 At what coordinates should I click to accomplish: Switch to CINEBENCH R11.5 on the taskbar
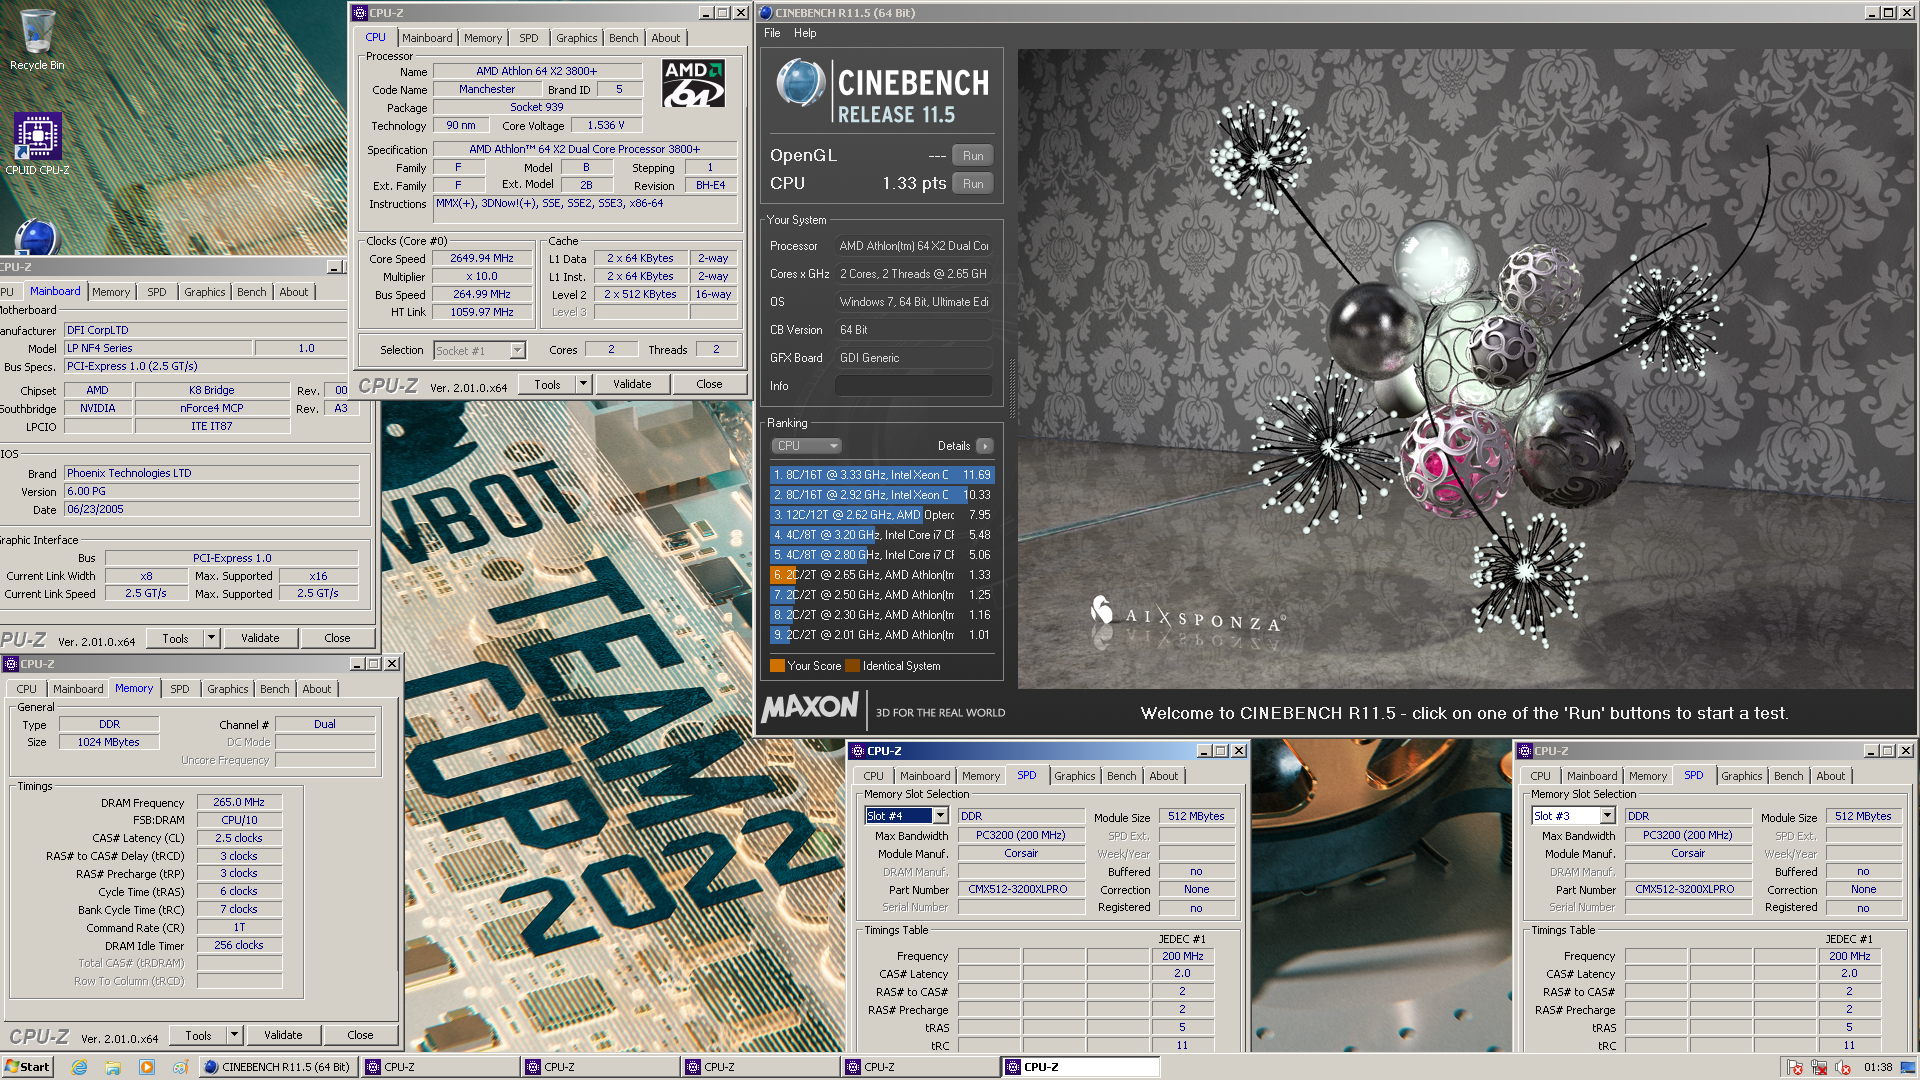[277, 1067]
